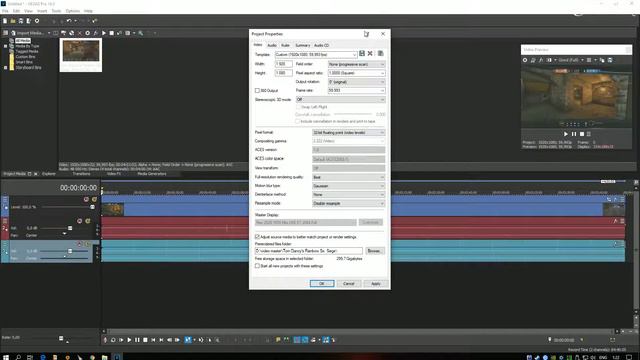640x360 pixels.
Task: Click the Open folder icon in main toolbar
Action: [x=13, y=21]
